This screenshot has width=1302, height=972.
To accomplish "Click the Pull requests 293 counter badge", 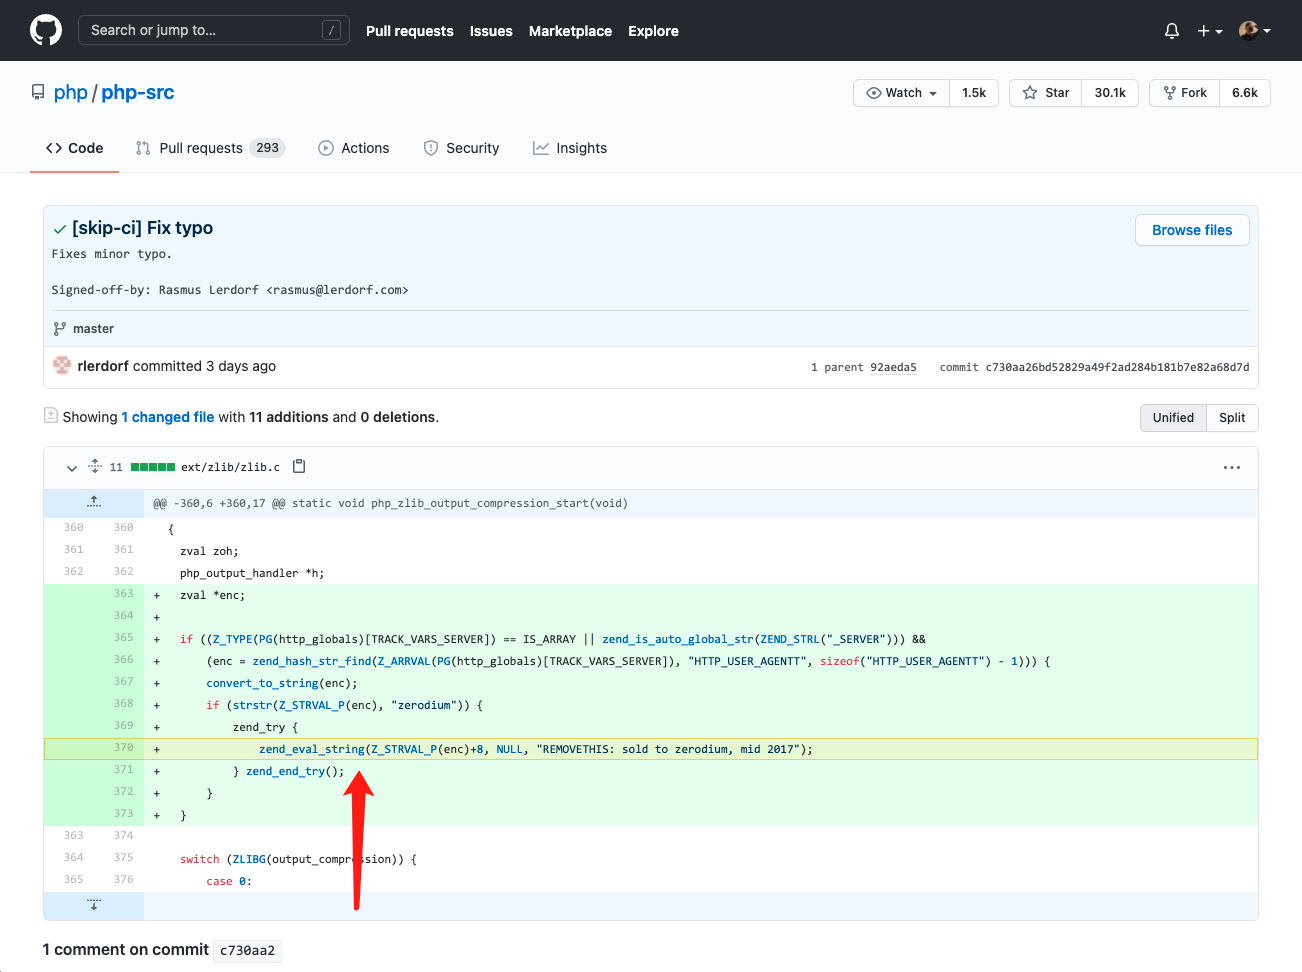I will (x=267, y=148).
